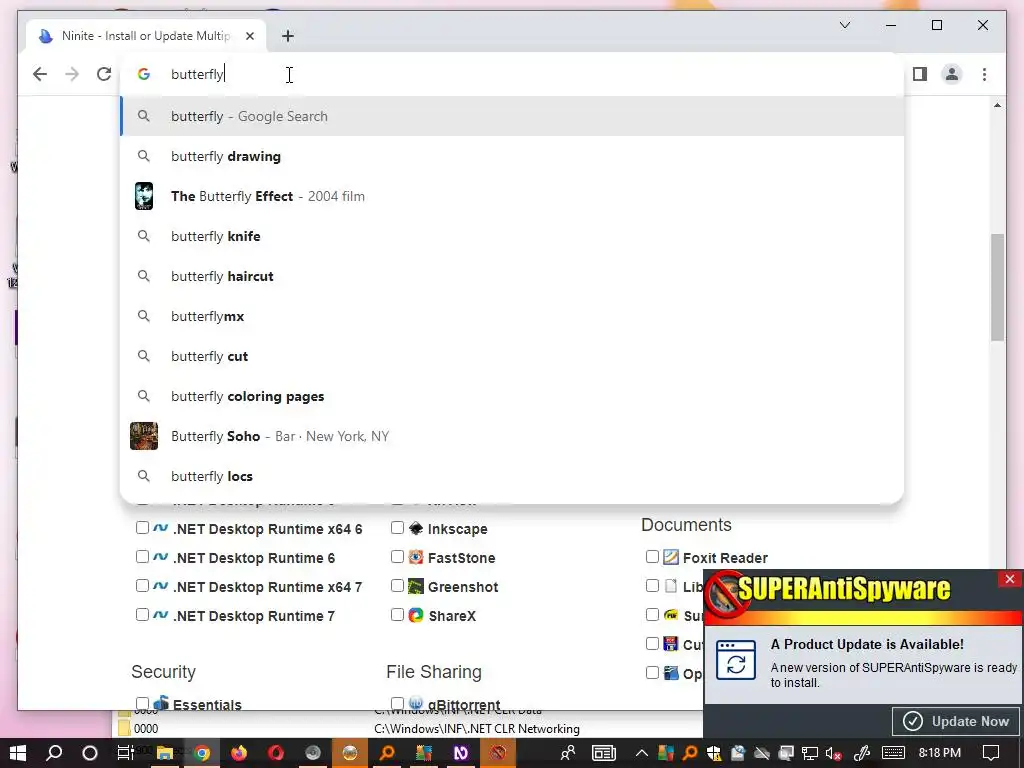Open the 8:18 PM clock
Image resolution: width=1024 pixels, height=768 pixels.
pyautogui.click(x=939, y=753)
